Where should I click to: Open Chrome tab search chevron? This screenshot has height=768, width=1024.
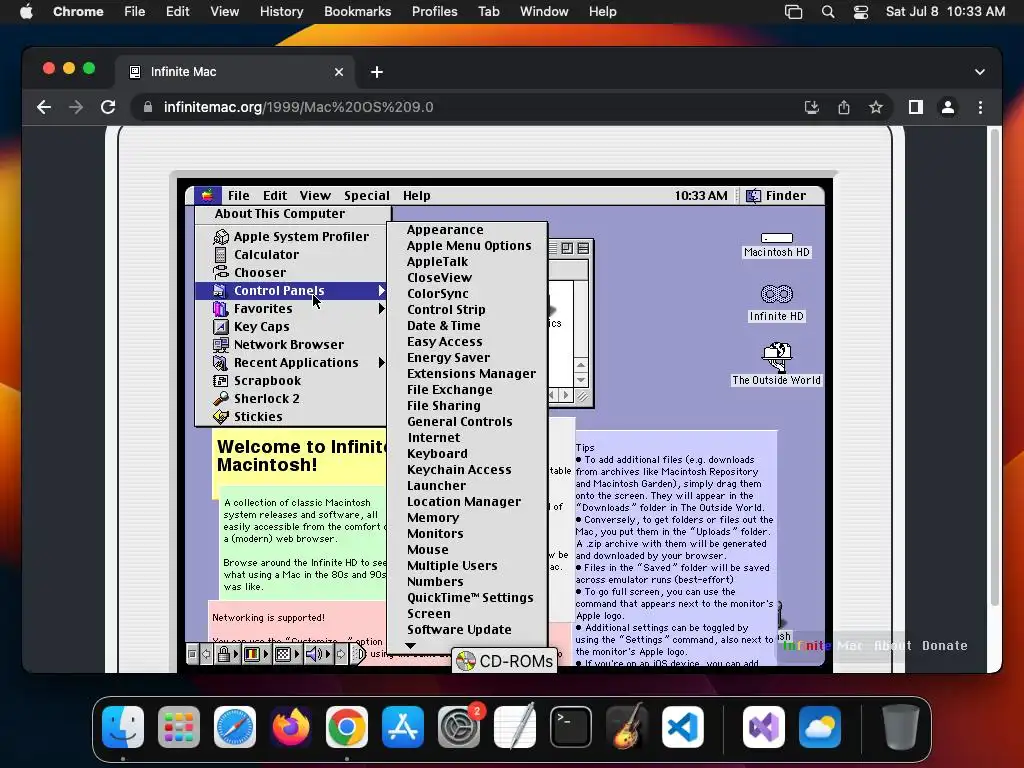(x=980, y=72)
